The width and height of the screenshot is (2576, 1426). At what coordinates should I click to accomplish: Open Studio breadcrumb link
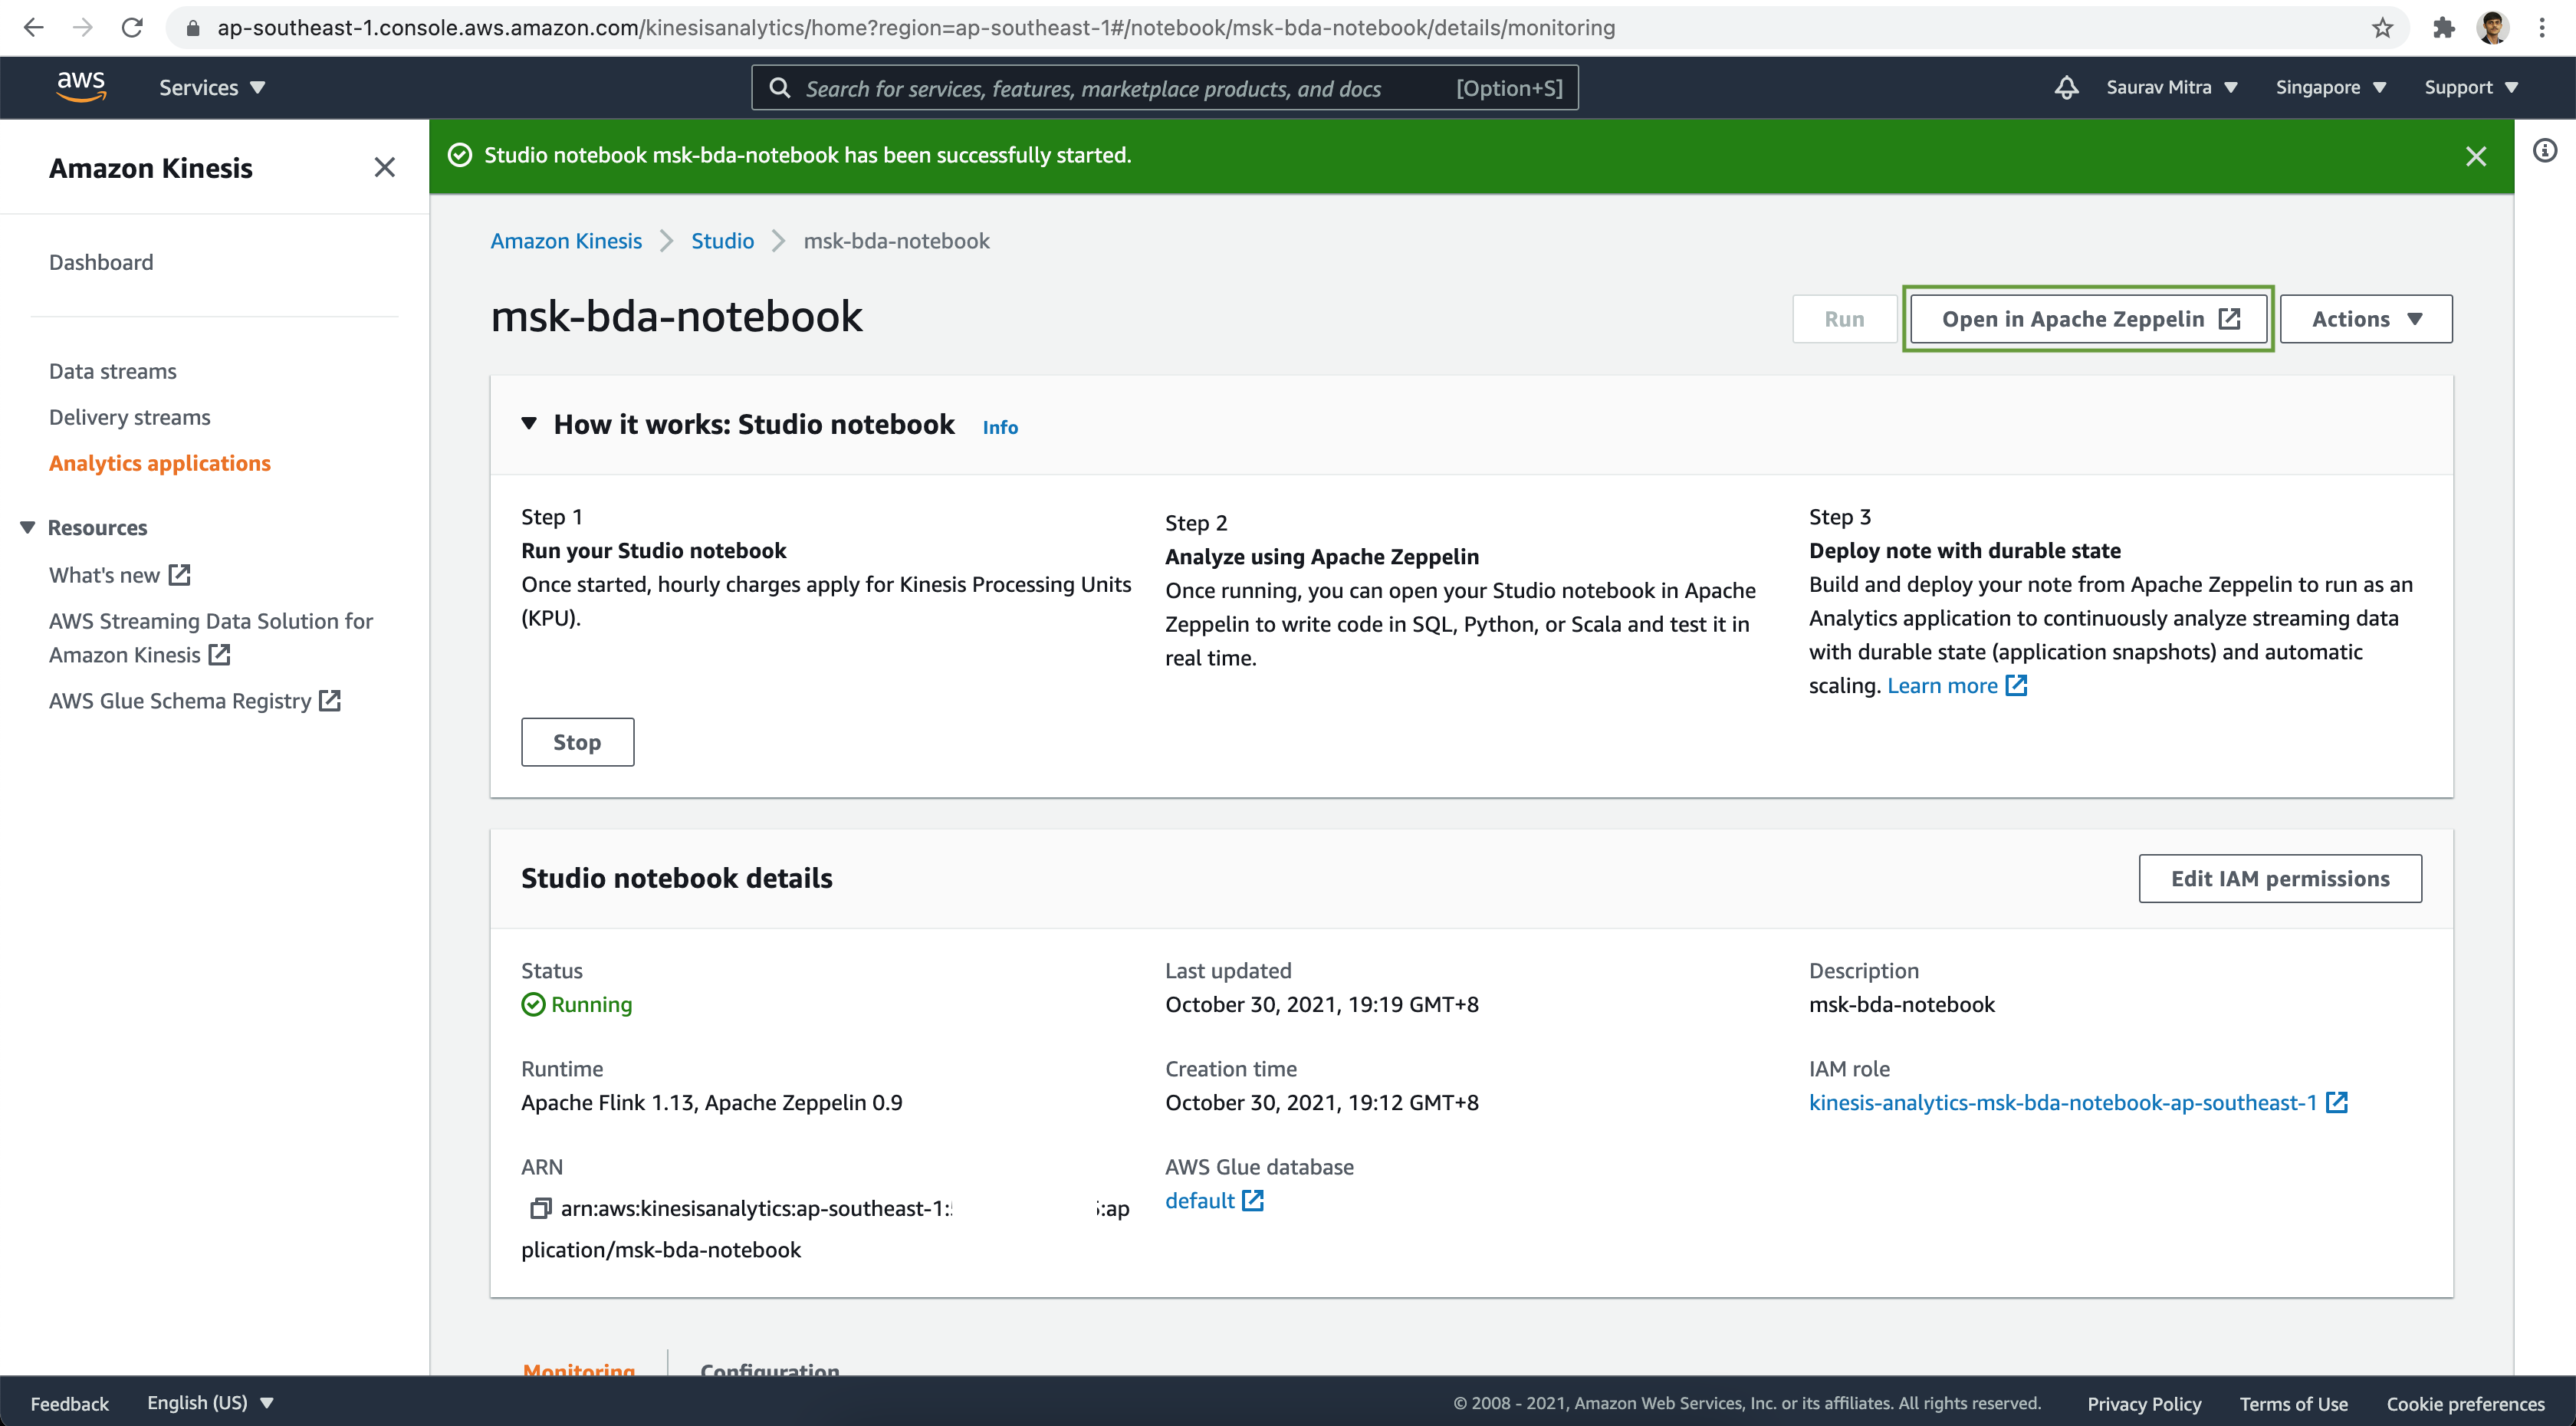722,241
